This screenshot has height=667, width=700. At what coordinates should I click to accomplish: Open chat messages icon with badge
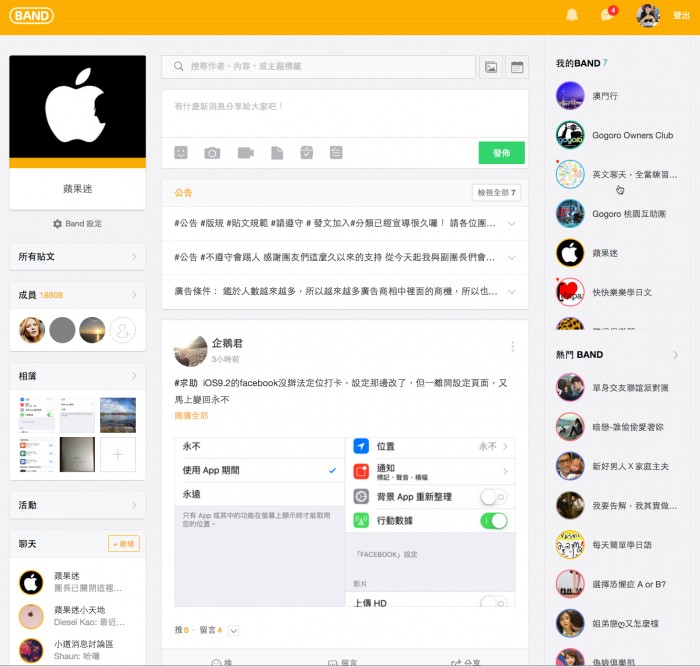608,15
